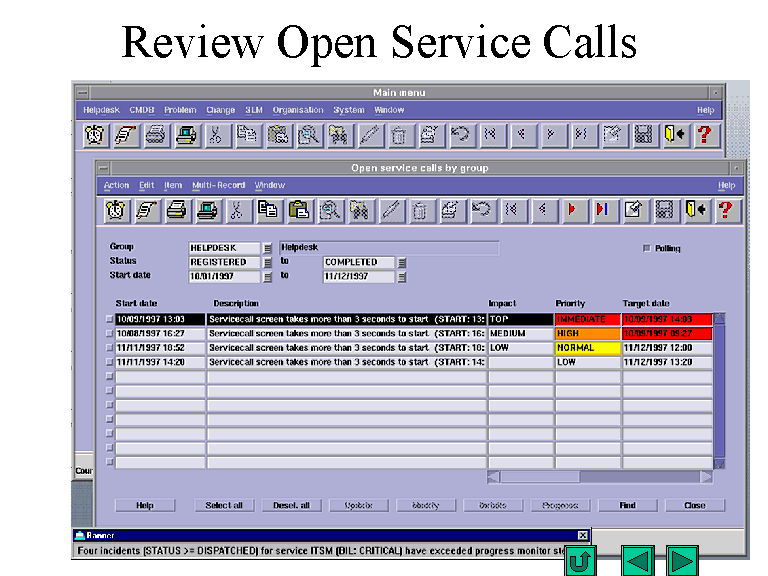The width and height of the screenshot is (768, 576).
Task: Click the red next record arrow icon
Action: pos(572,210)
